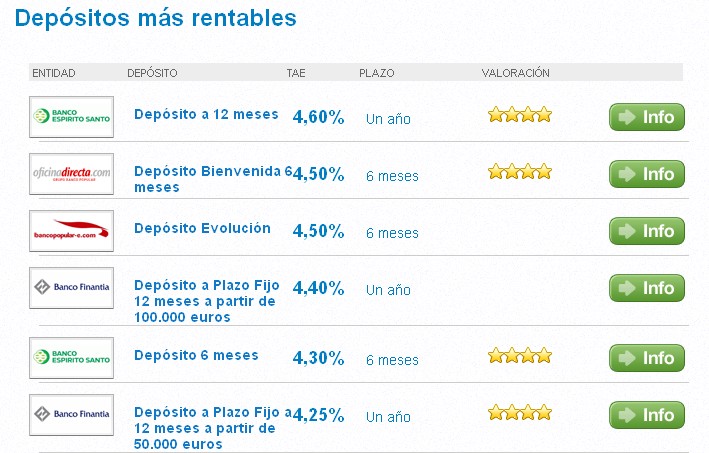Click Banco Finantia logo for 100.000 euros deposit
Screen dimensions: 709x453
click(71, 287)
